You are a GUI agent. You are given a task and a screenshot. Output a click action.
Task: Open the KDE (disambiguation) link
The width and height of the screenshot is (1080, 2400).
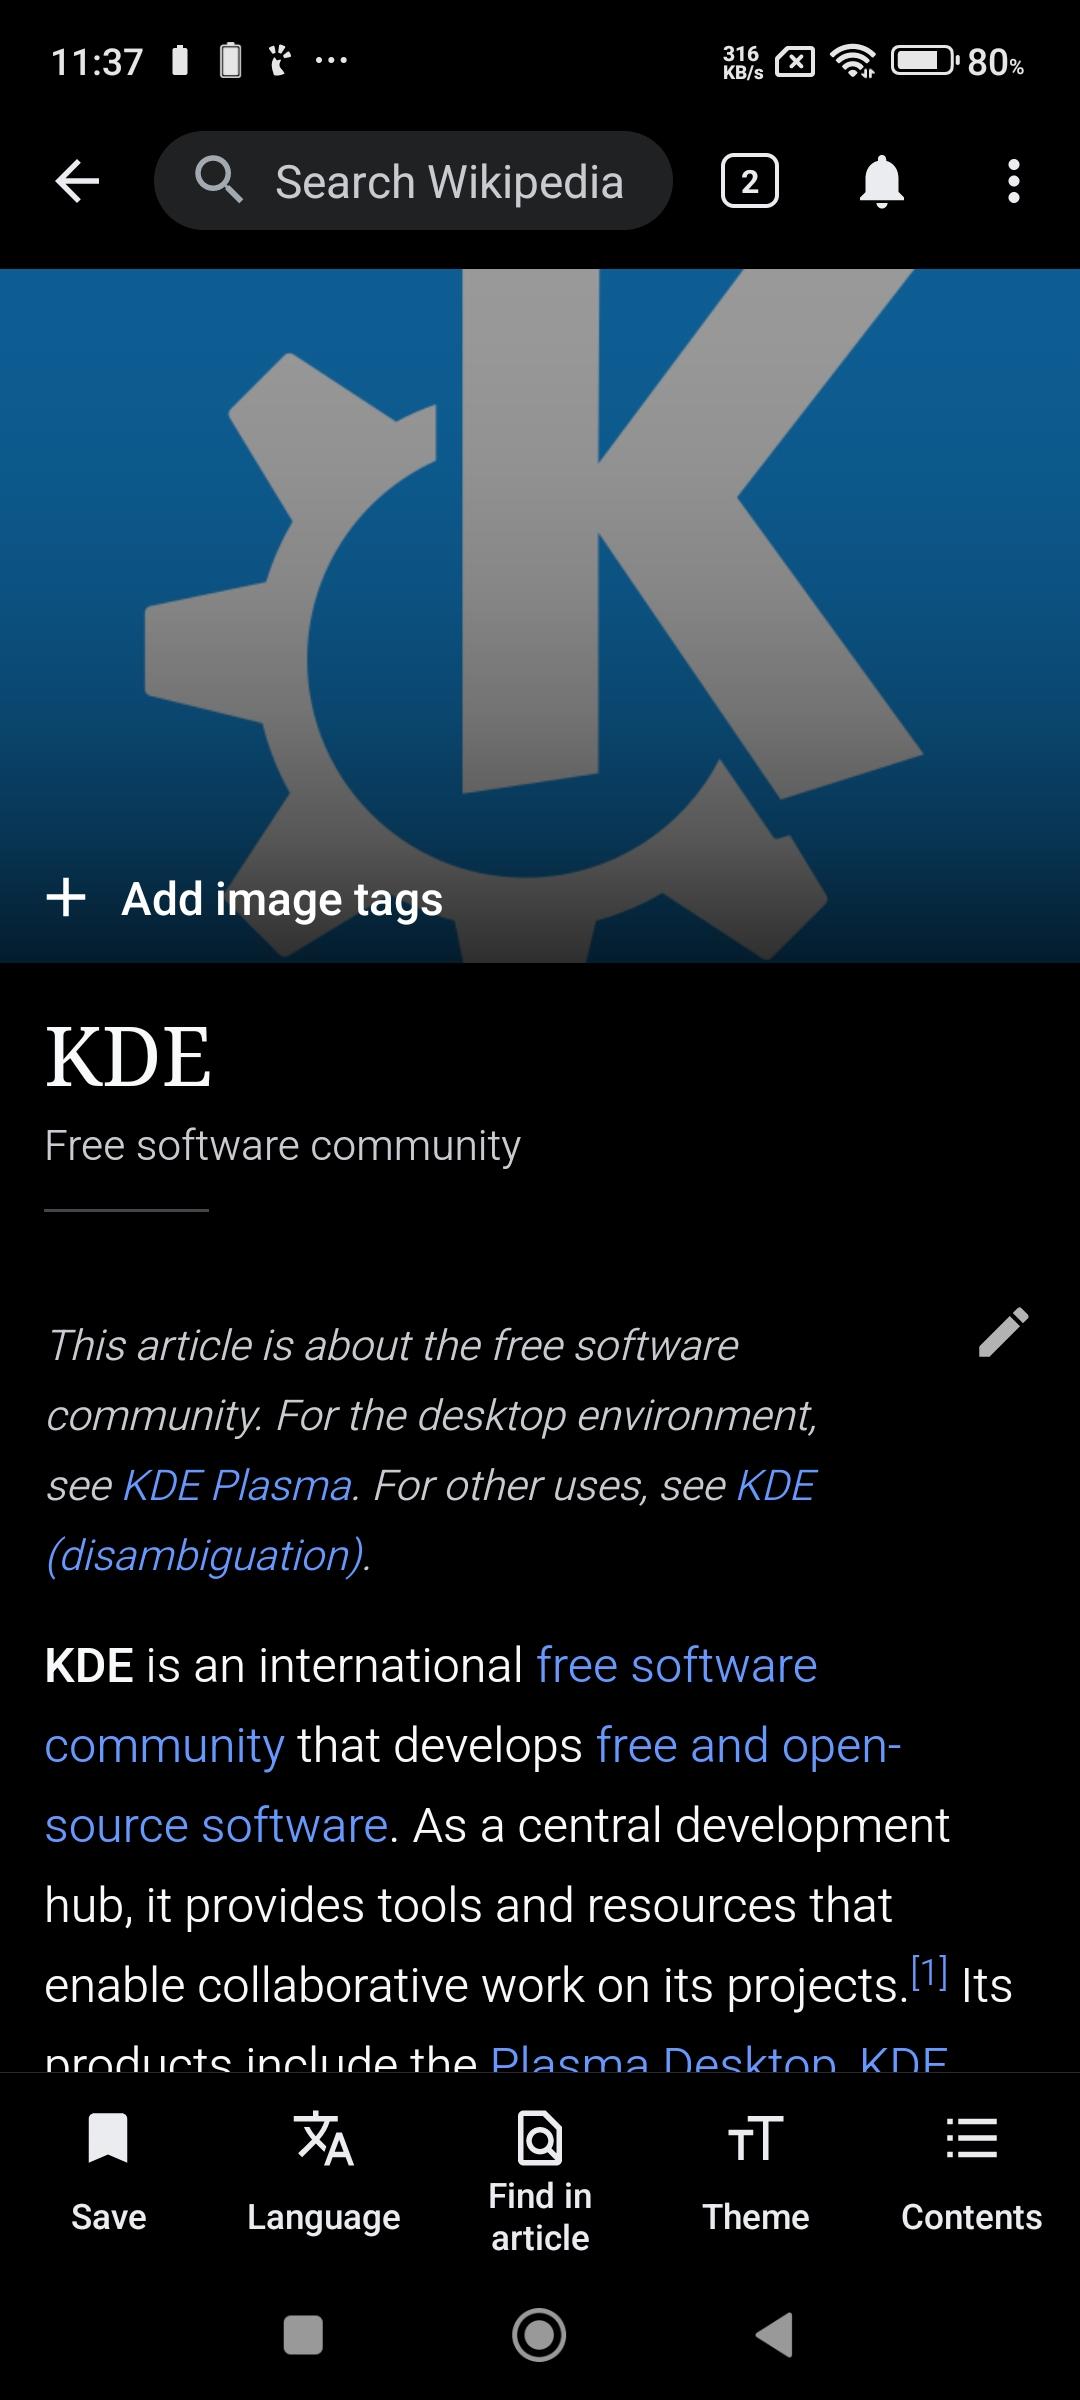[432, 1520]
